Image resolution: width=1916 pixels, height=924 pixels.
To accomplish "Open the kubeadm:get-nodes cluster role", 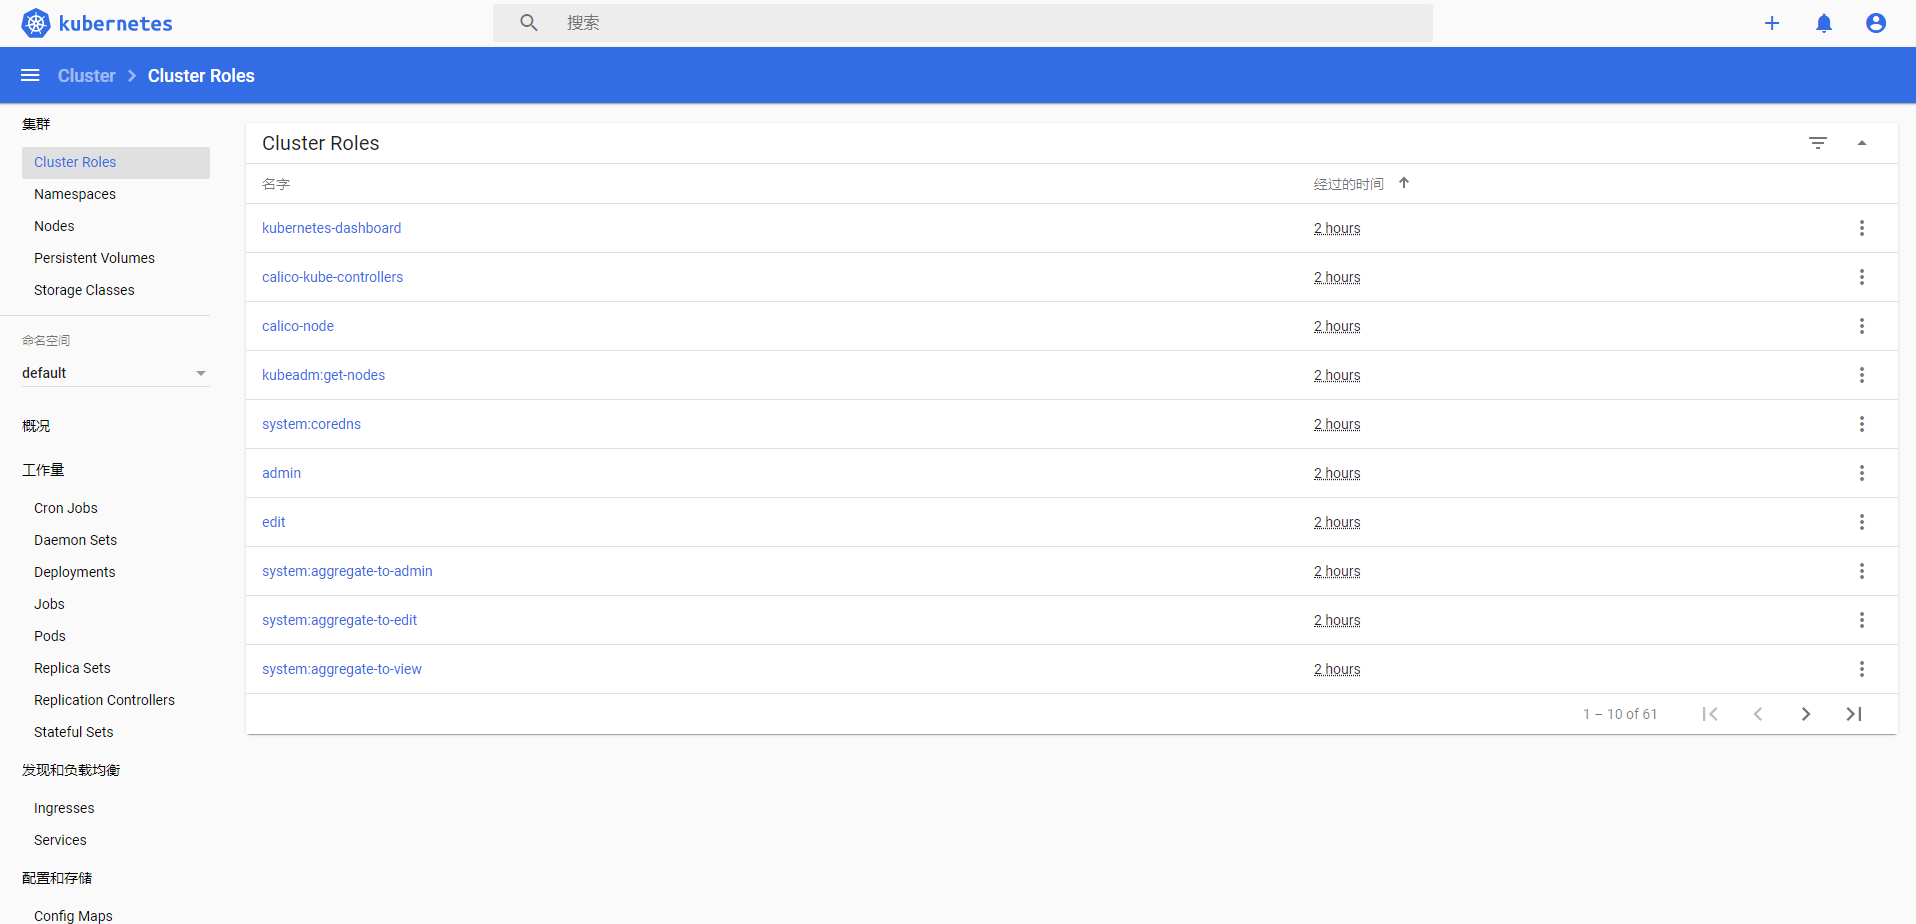I will click(x=323, y=375).
